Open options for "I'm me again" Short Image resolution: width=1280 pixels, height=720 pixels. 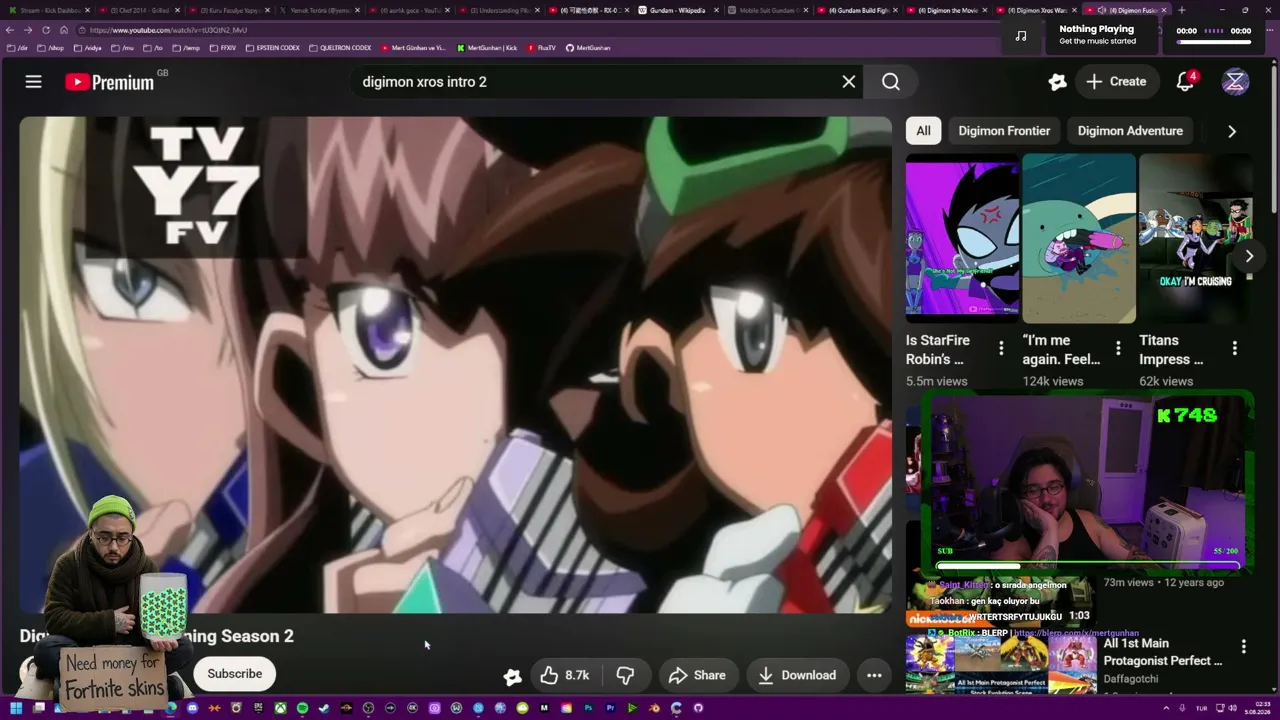[x=1118, y=348]
